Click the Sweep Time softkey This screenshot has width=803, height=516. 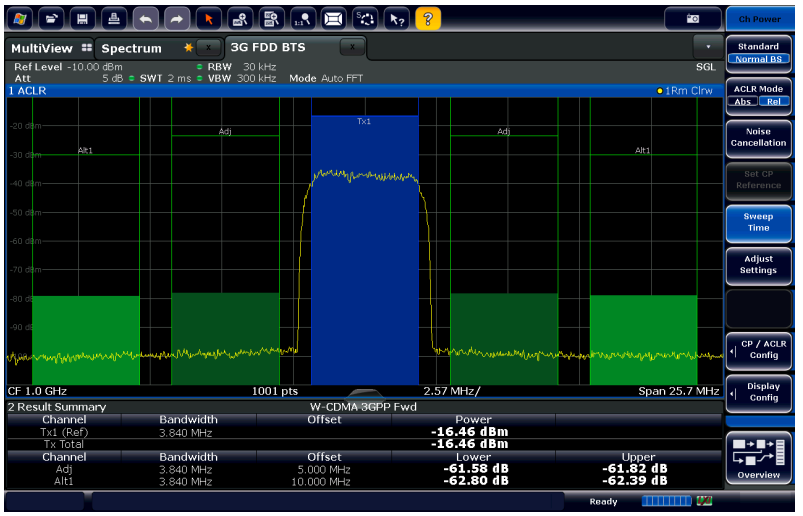(758, 223)
